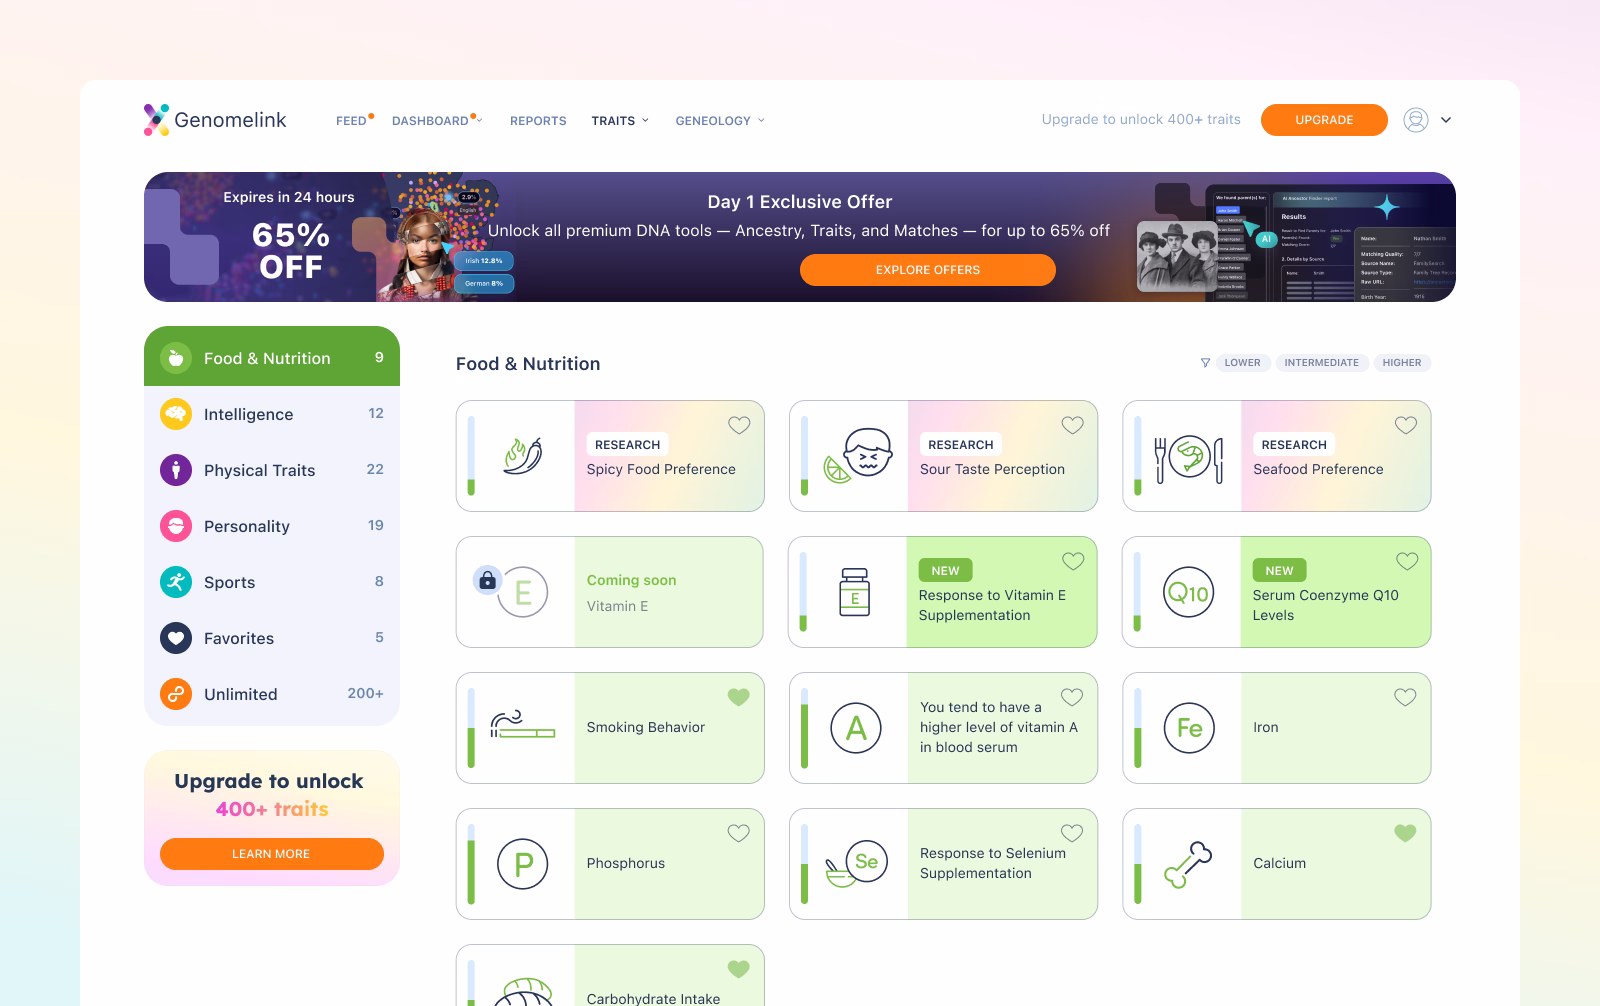This screenshot has width=1600, height=1006.
Task: Select Intelligence category in sidebar
Action: click(272, 414)
